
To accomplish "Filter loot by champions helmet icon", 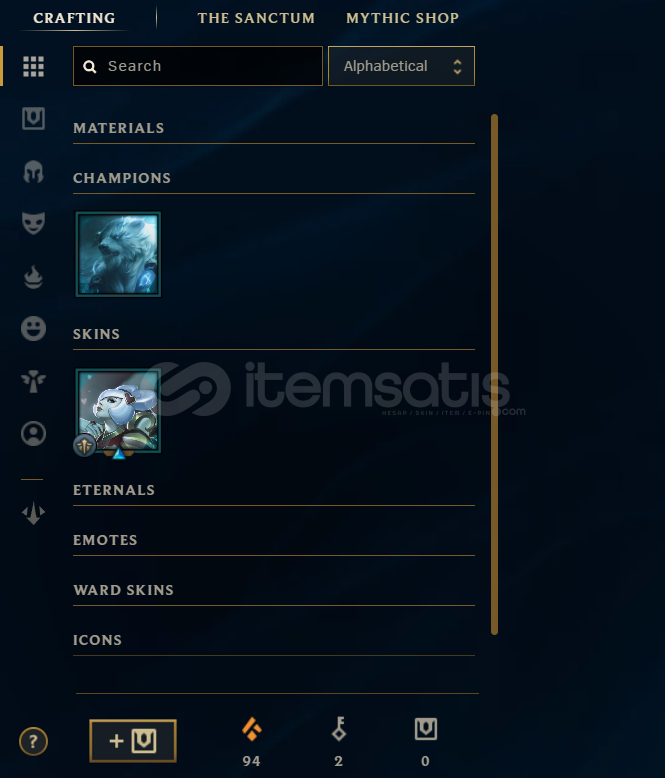I will point(33,172).
